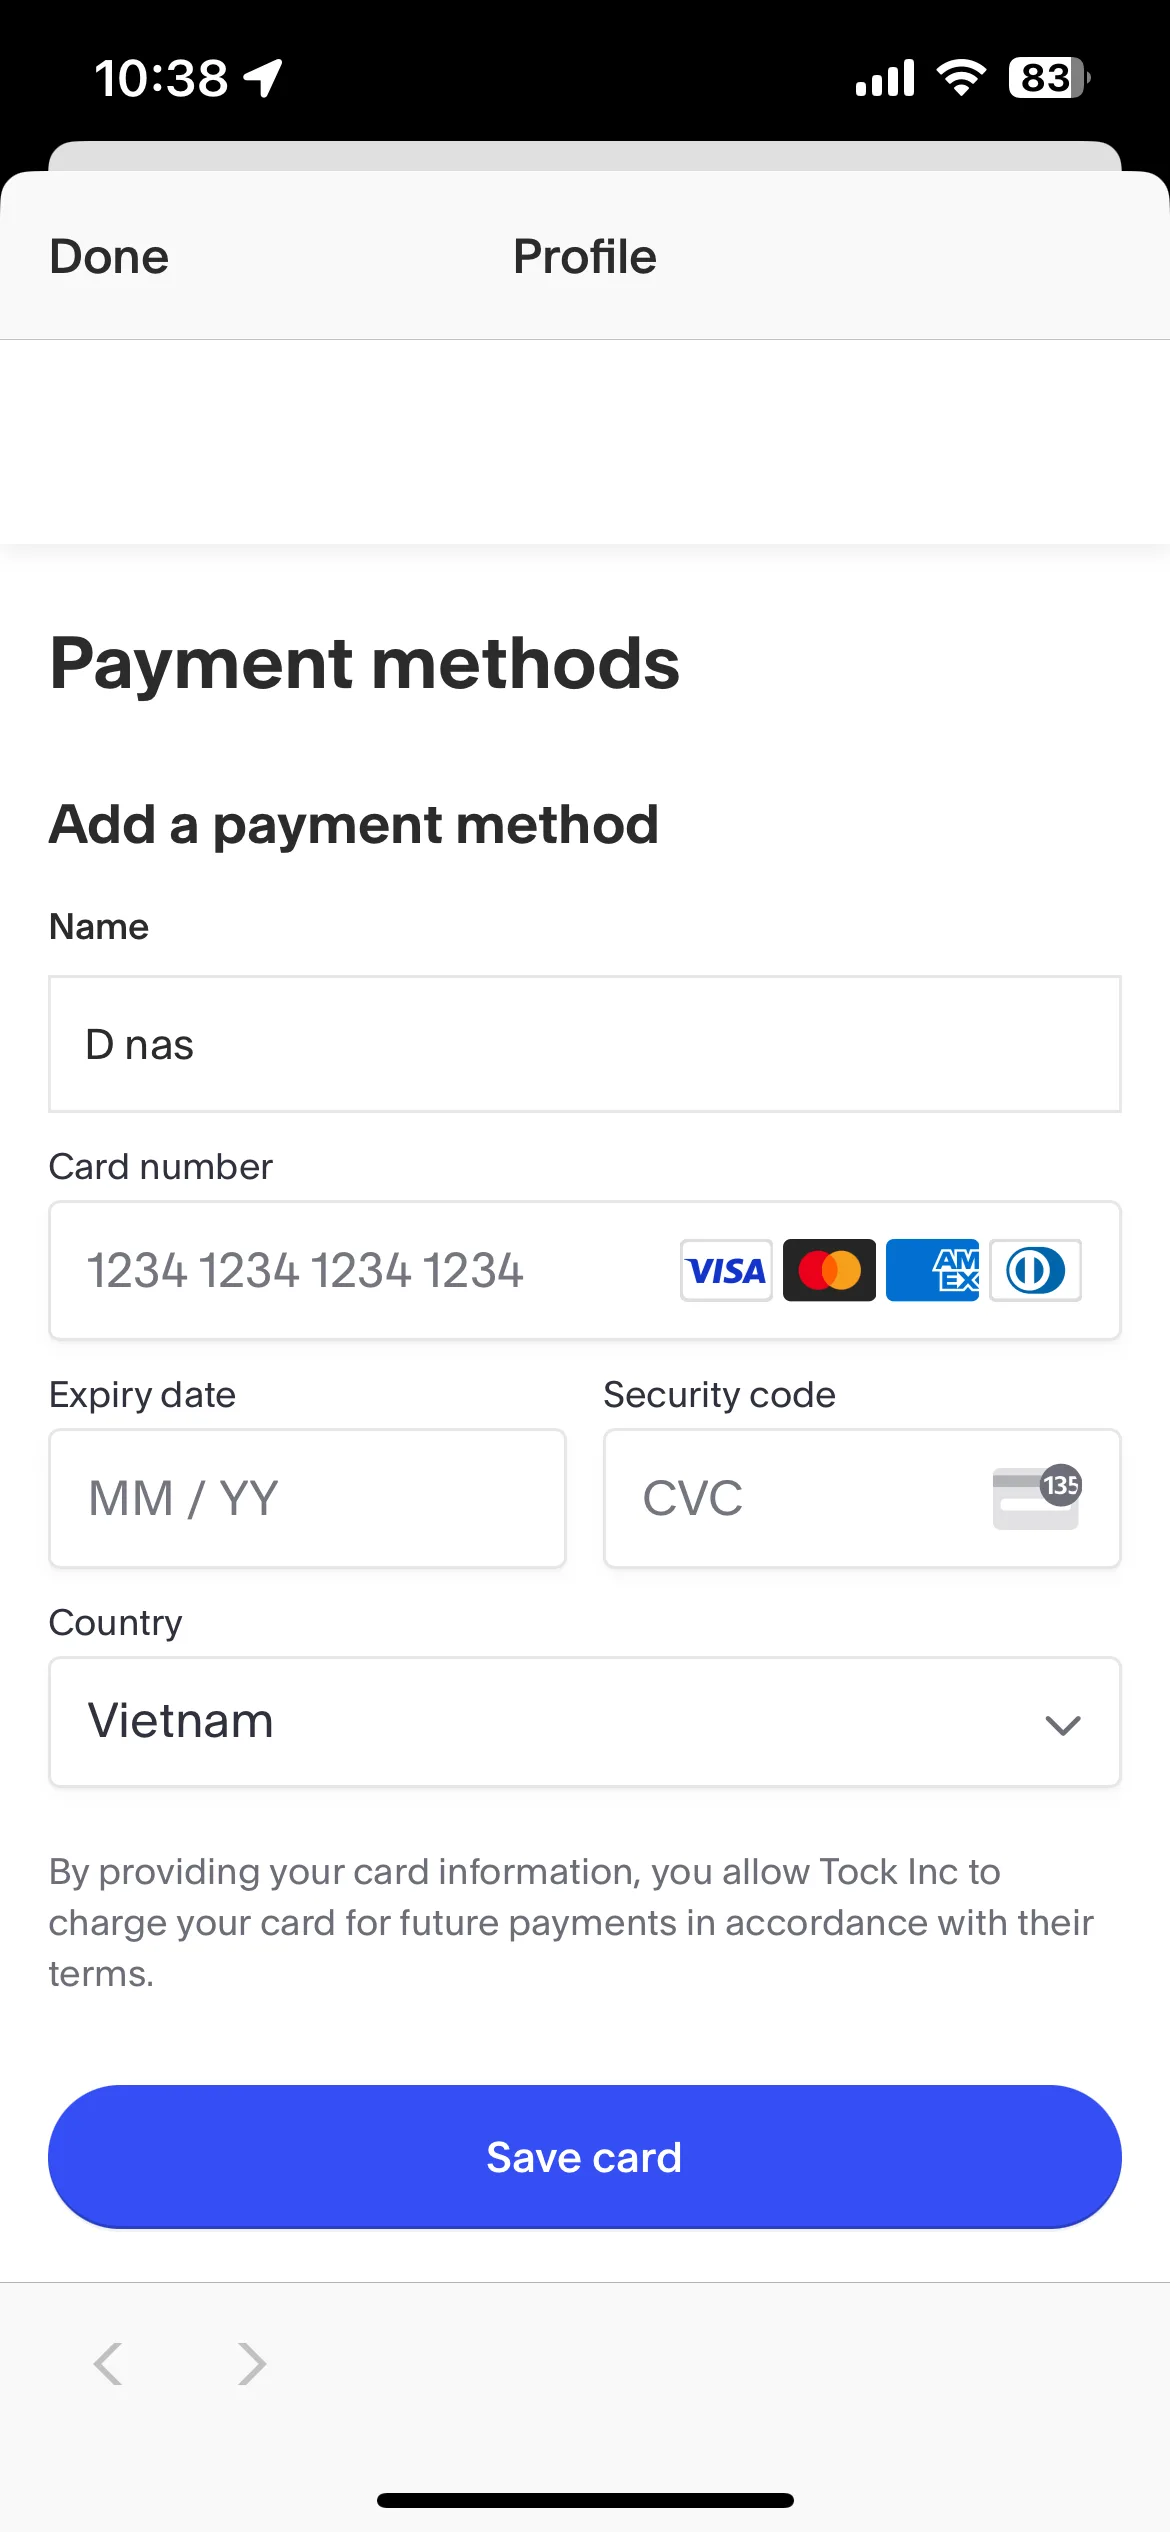Save the card with the blue button
The height and width of the screenshot is (2532, 1170).
pyautogui.click(x=585, y=2157)
